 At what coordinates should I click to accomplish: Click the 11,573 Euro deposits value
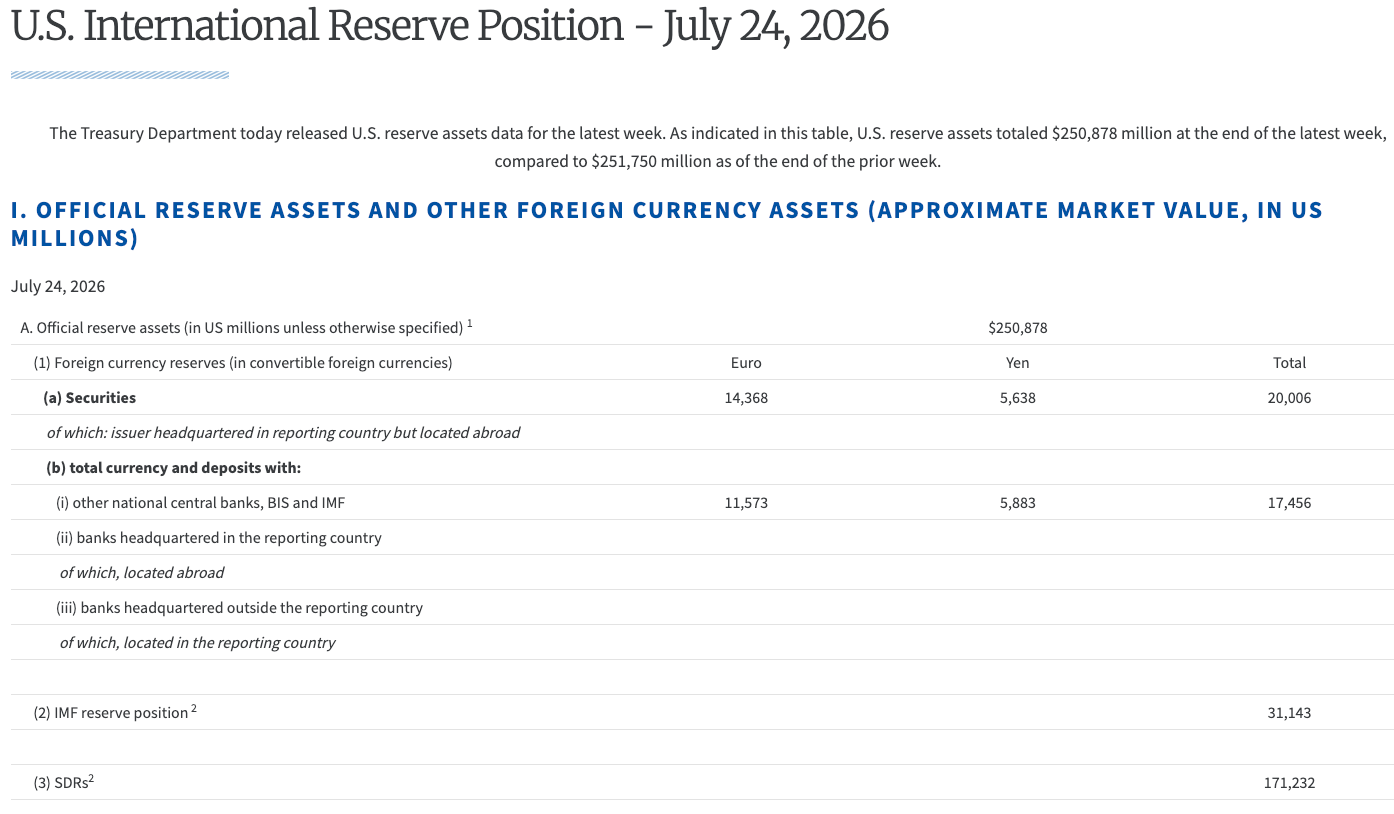click(746, 503)
